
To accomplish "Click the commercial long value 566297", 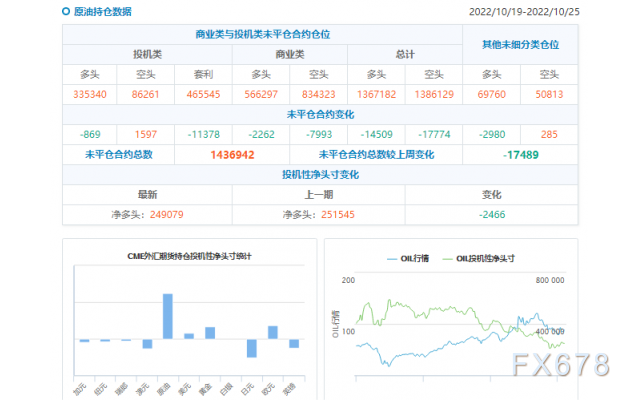I will pos(261,94).
